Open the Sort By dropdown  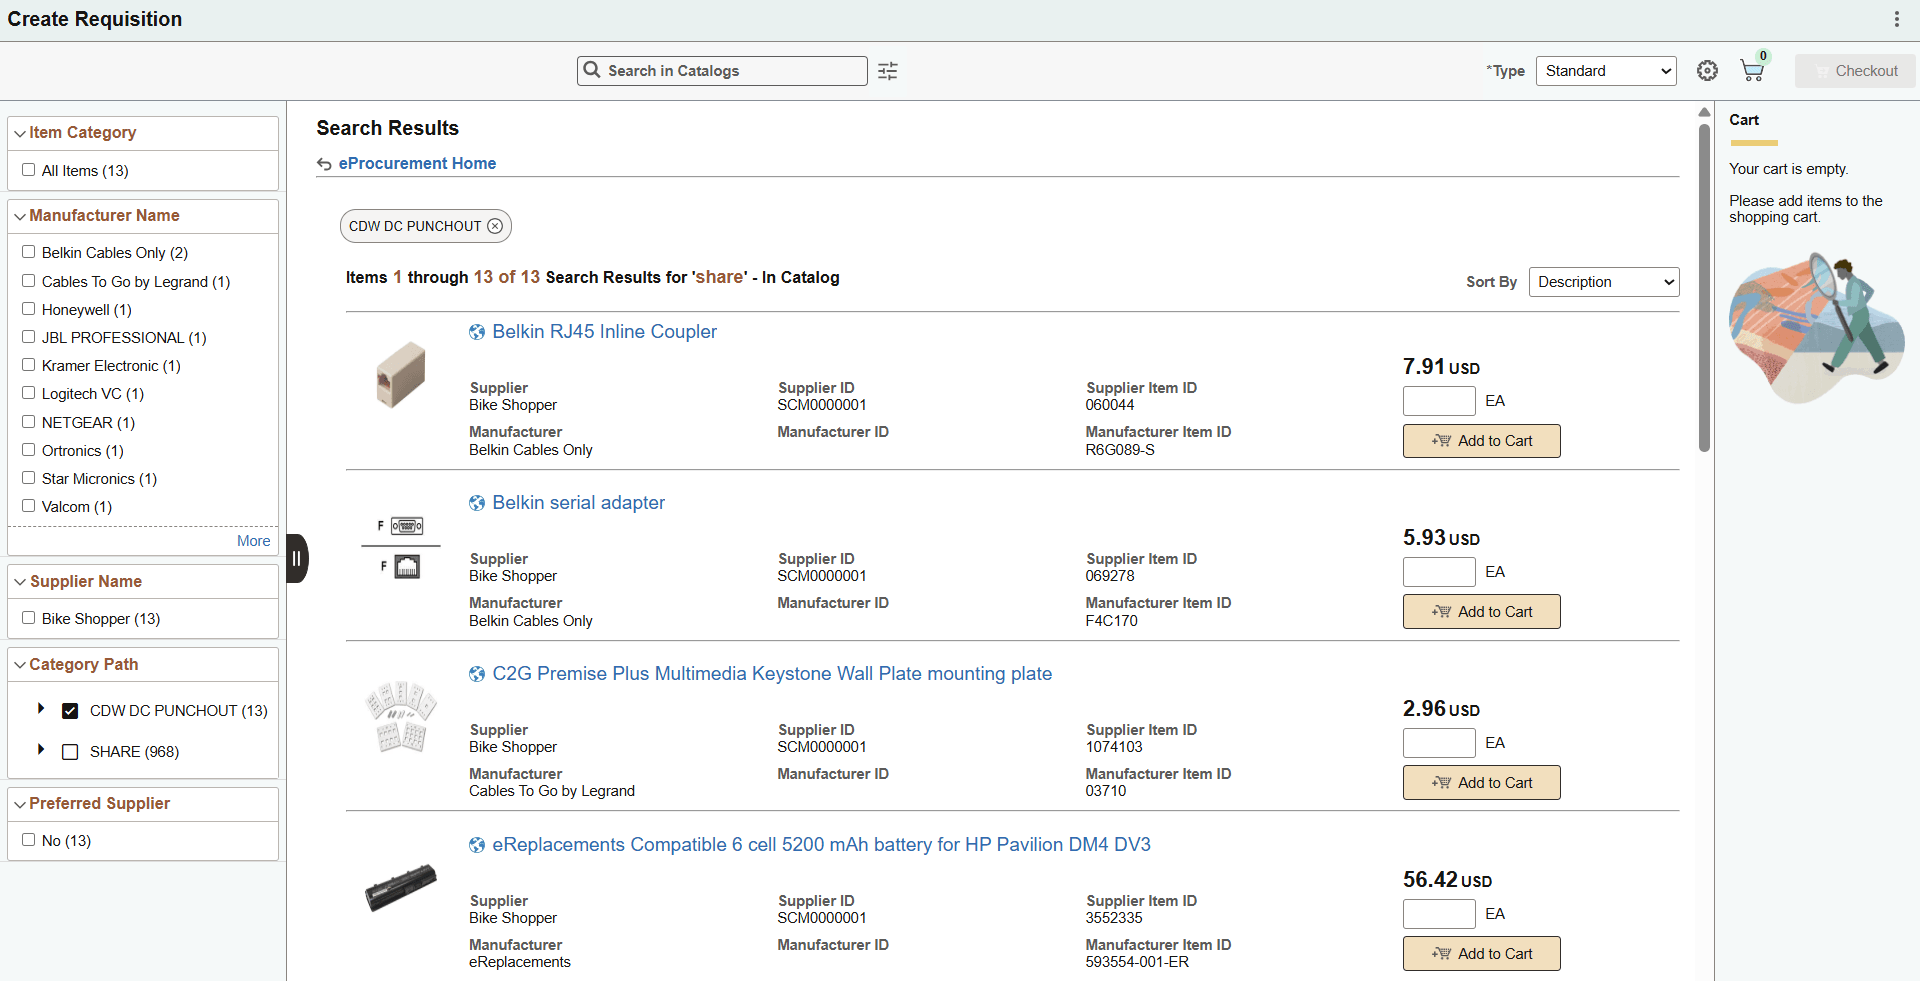pos(1602,282)
